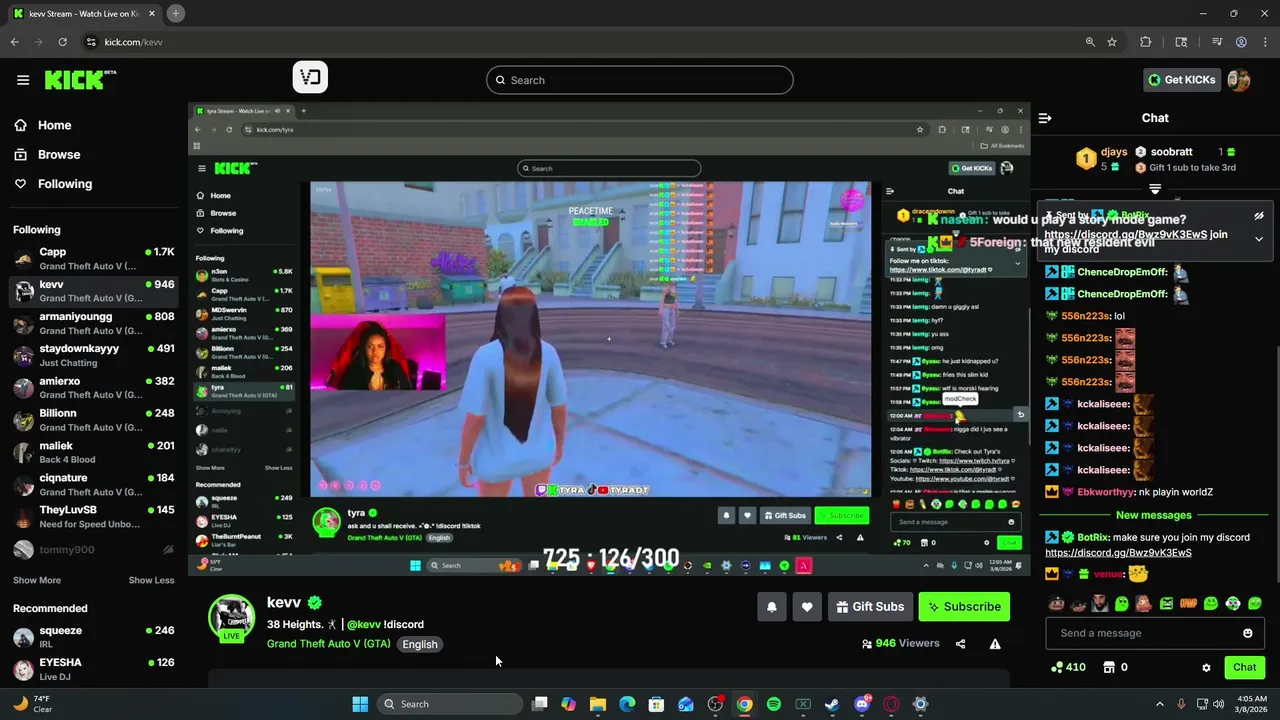Open OBS Studio from the taskbar
Image resolution: width=1280 pixels, height=720 pixels.
715,704
